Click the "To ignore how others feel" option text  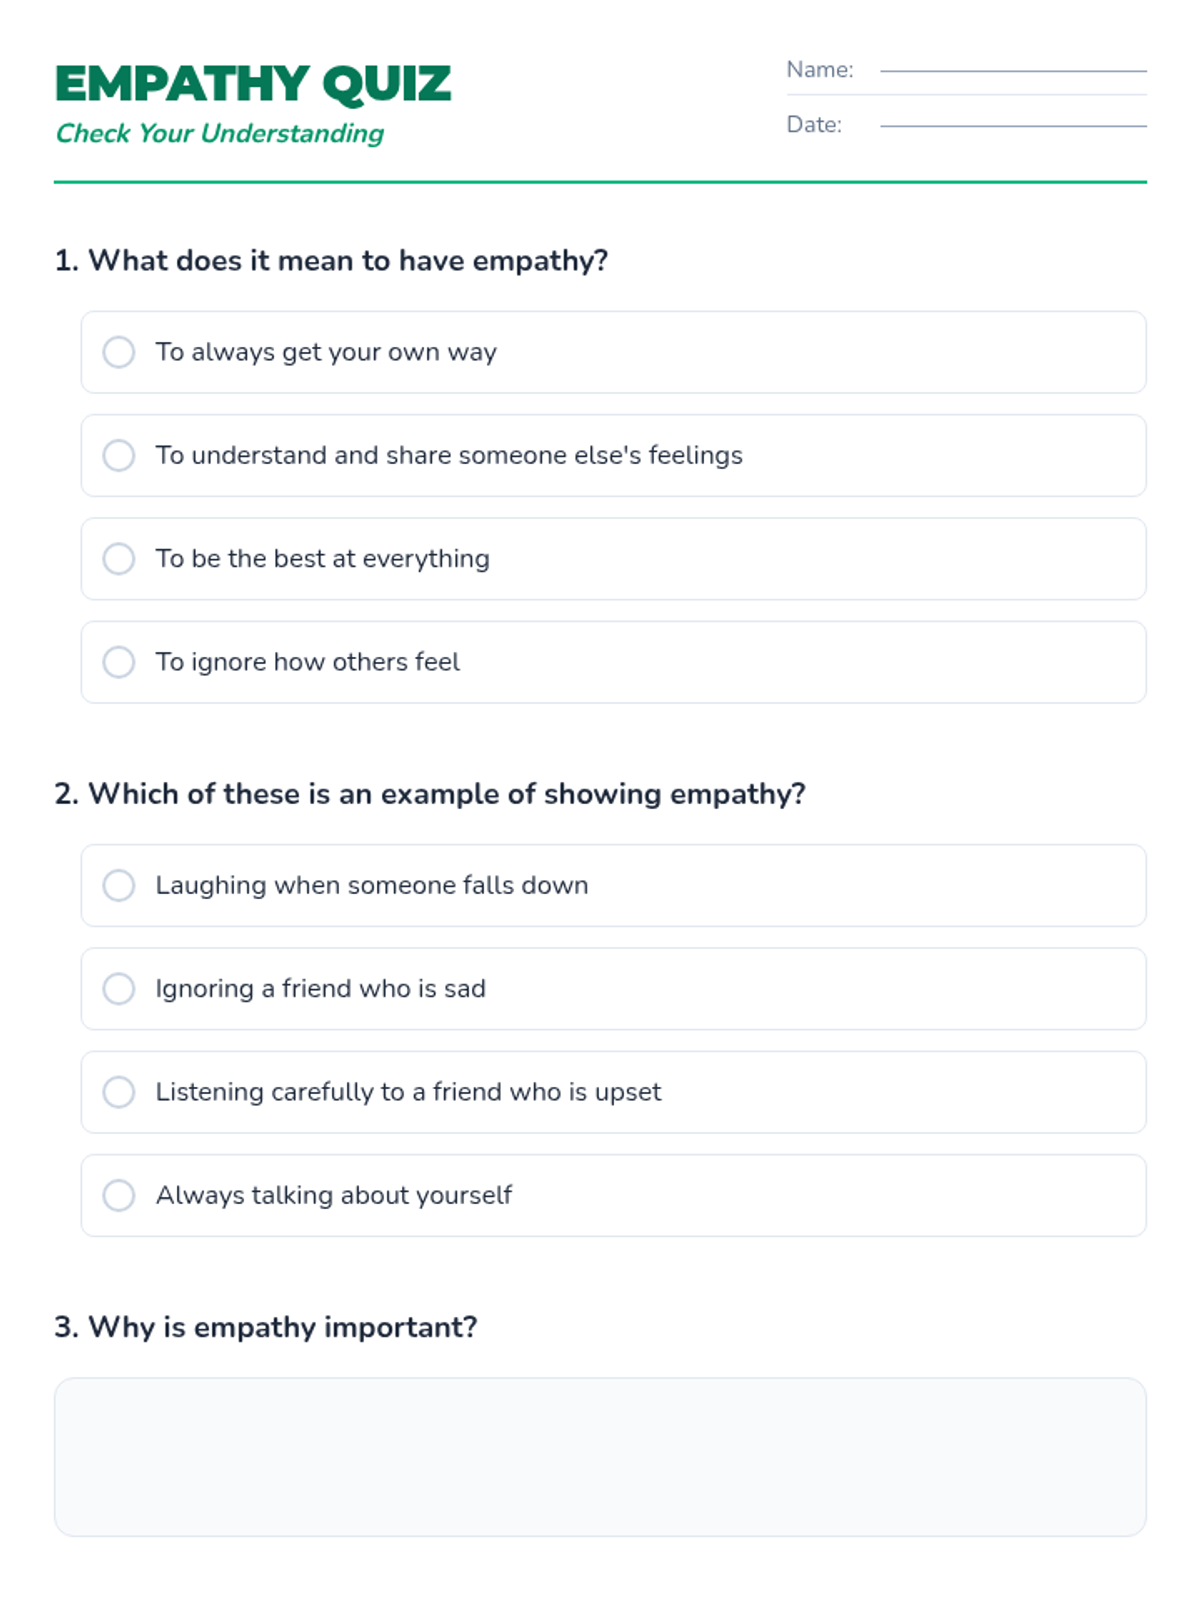click(x=307, y=662)
